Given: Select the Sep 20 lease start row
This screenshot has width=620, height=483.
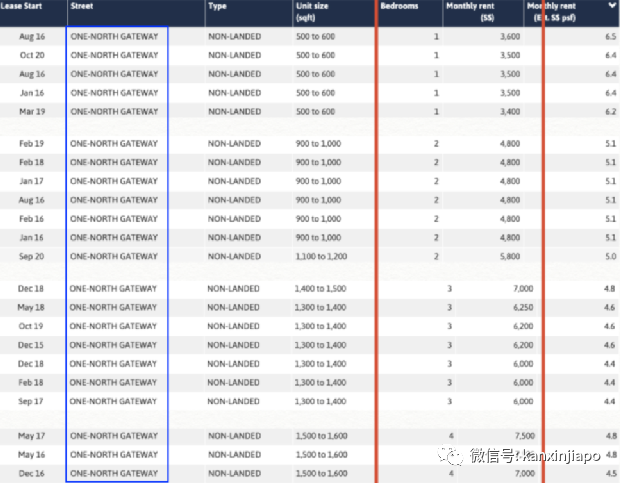Looking at the screenshot, I should click(32, 256).
